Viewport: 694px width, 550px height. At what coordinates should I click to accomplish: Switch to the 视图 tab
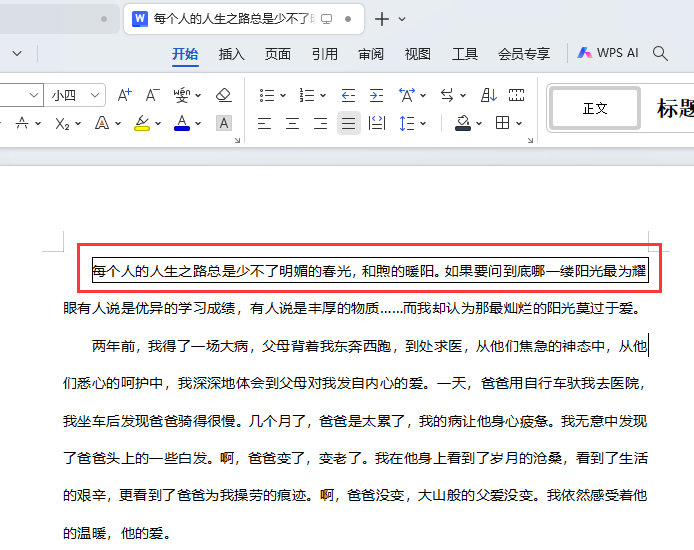417,54
